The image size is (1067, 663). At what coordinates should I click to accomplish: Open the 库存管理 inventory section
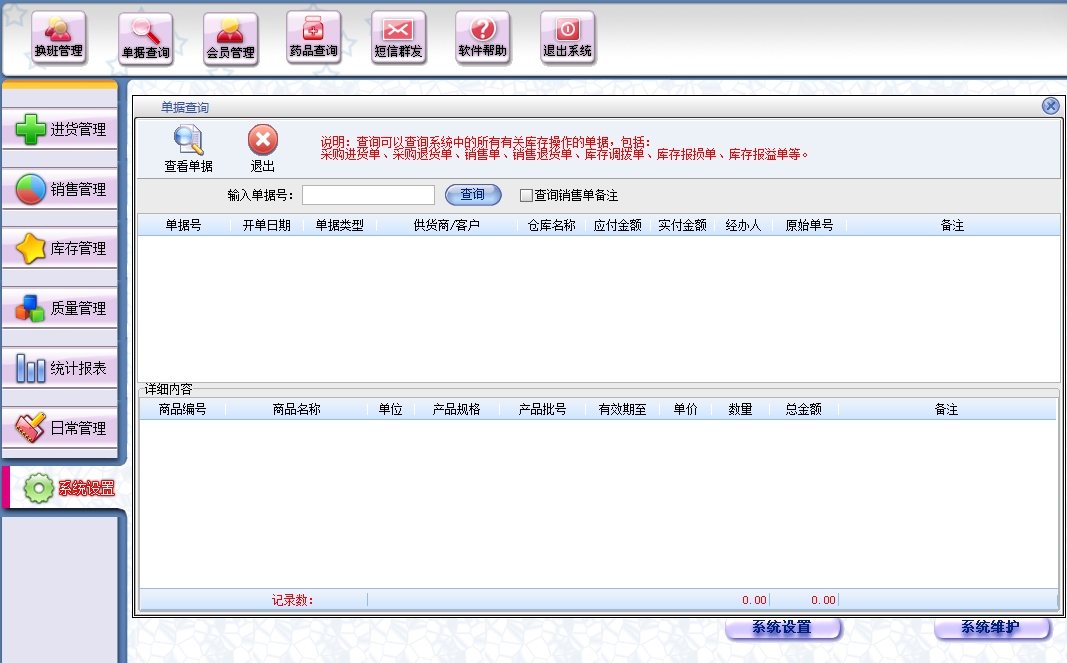coord(60,248)
